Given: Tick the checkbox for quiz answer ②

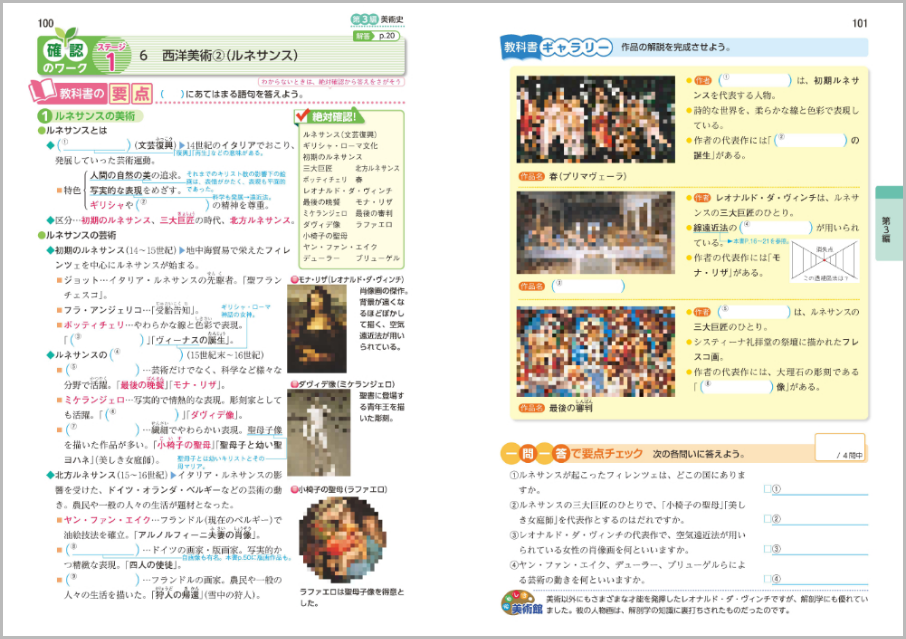Looking at the screenshot, I should pyautogui.click(x=768, y=519).
